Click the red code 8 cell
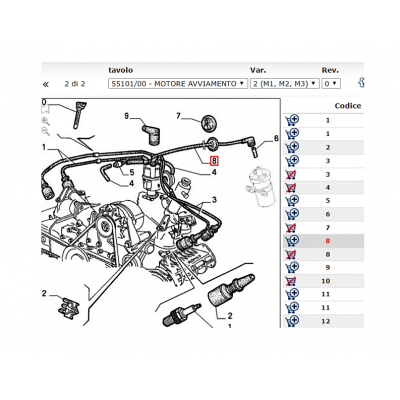Image resolution: width=400 pixels, height=400 pixels. point(328,241)
